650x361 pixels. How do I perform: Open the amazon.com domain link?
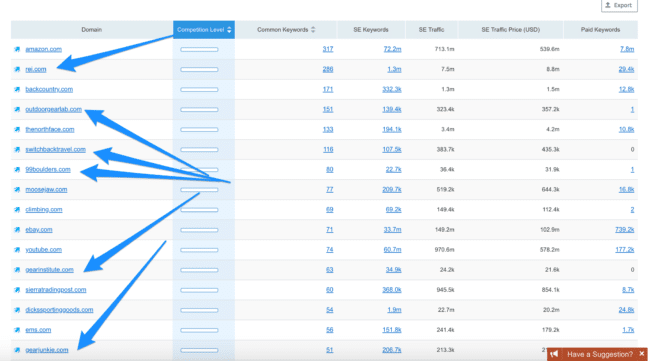[44, 49]
